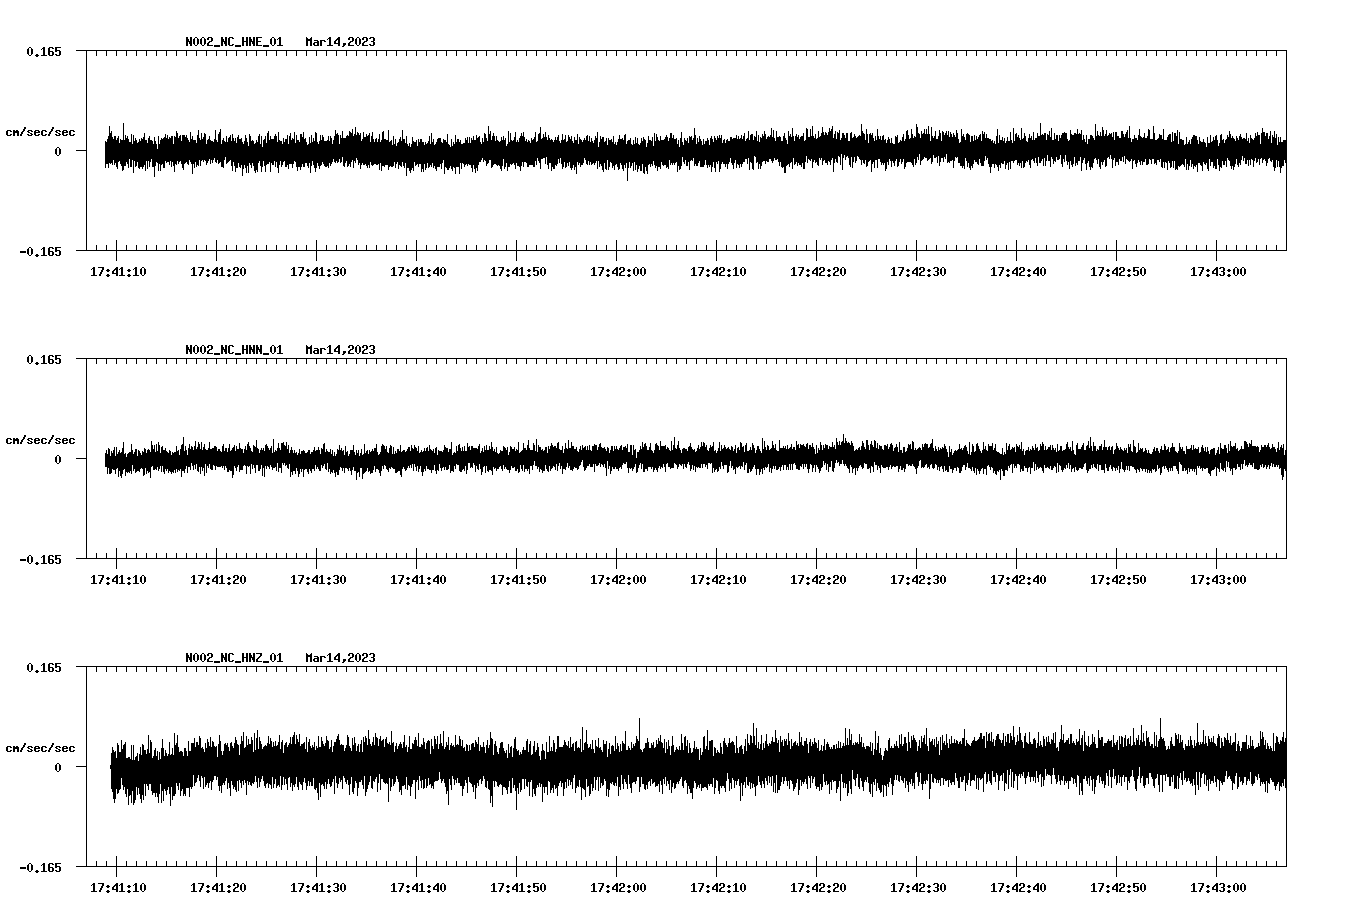Image resolution: width=1358 pixels, height=924 pixels.
Task: Select the Mar14,2023 date on the bottom trace
Action: point(341,658)
